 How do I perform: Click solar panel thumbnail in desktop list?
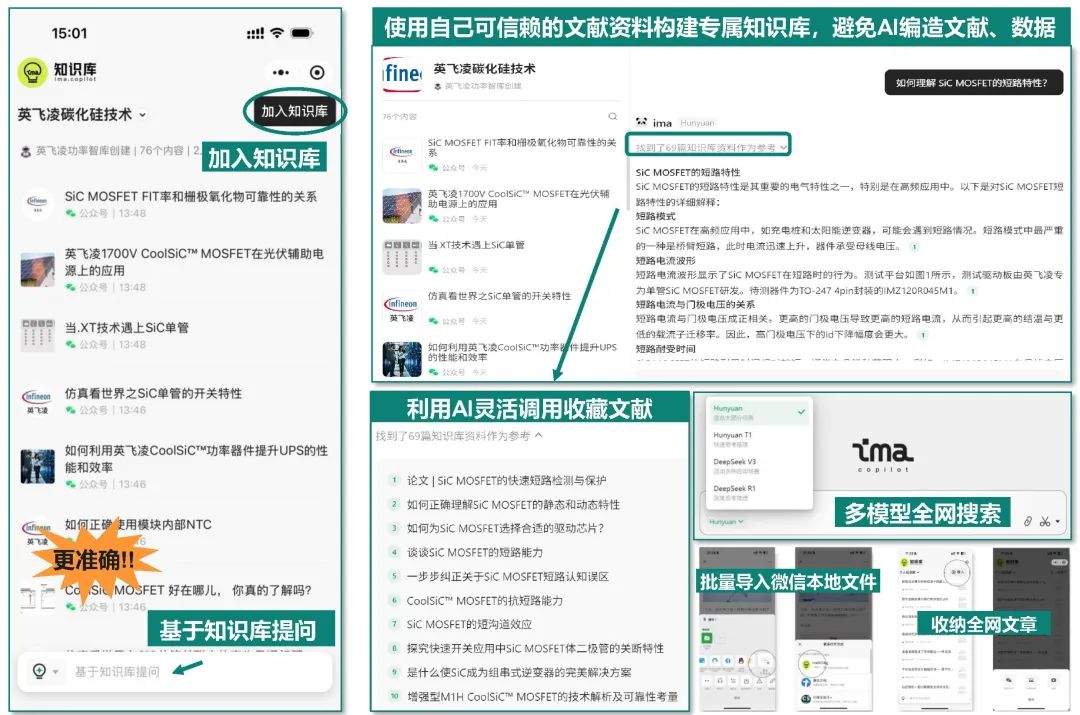(x=402, y=206)
